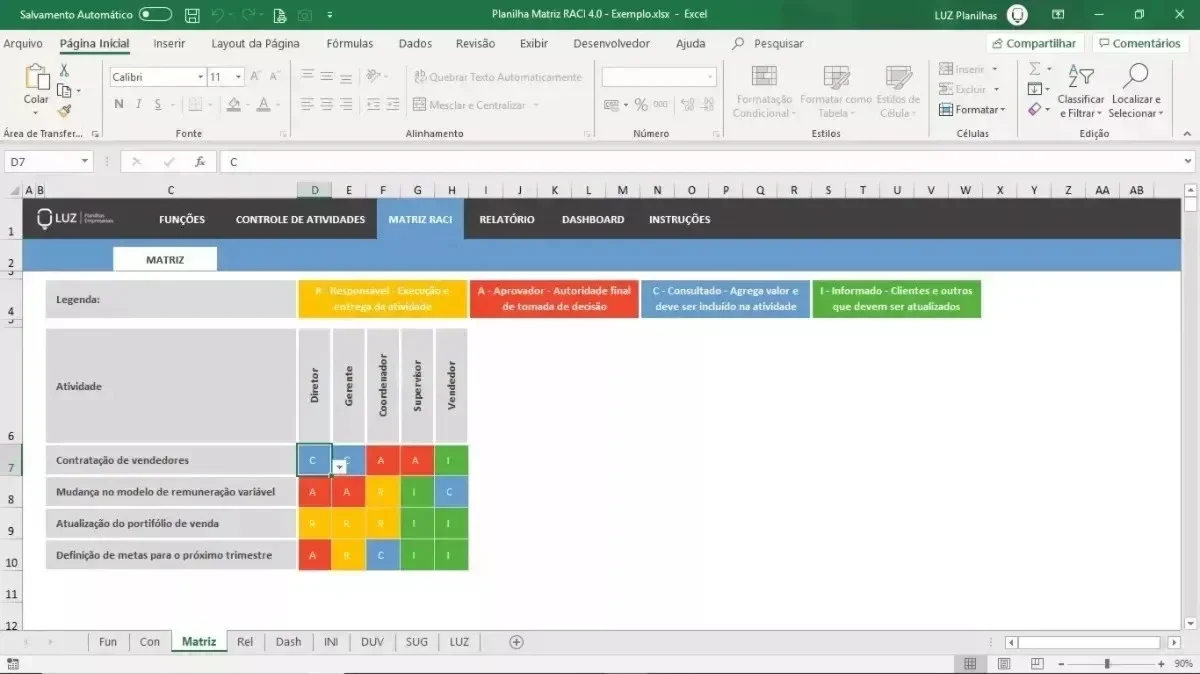This screenshot has height=674, width=1200.
Task: Select the Page Layout view icon in status bar
Action: point(1004,663)
